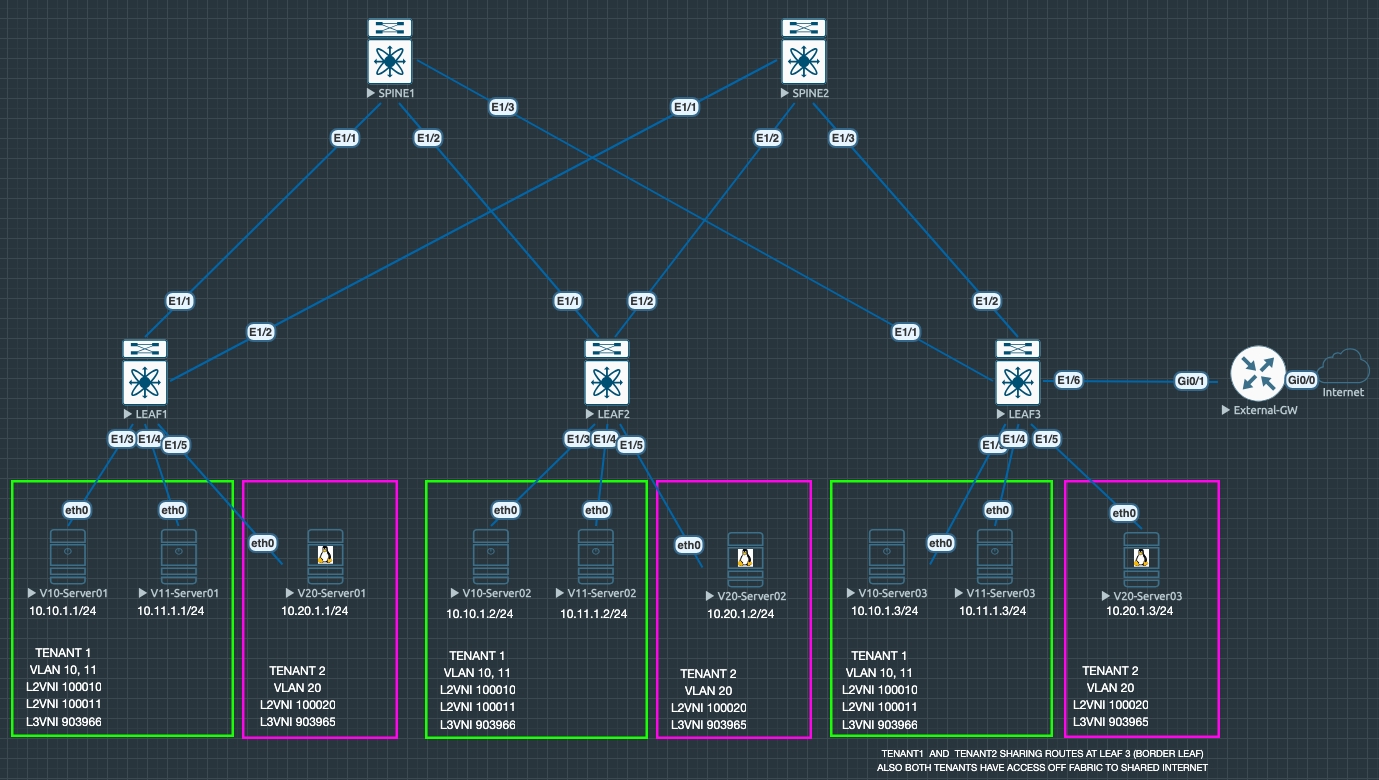Select the V20-Server03 Linux host icon
Image resolution: width=1379 pixels, height=780 pixels.
(1139, 560)
